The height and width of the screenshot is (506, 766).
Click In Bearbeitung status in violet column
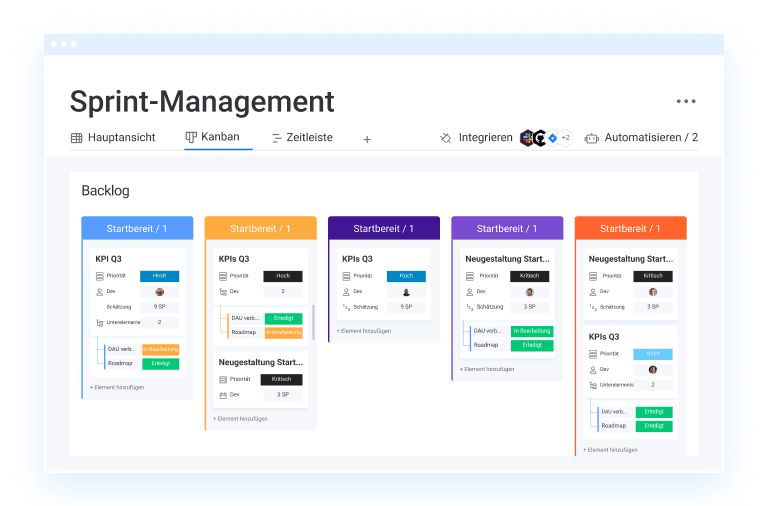click(532, 331)
